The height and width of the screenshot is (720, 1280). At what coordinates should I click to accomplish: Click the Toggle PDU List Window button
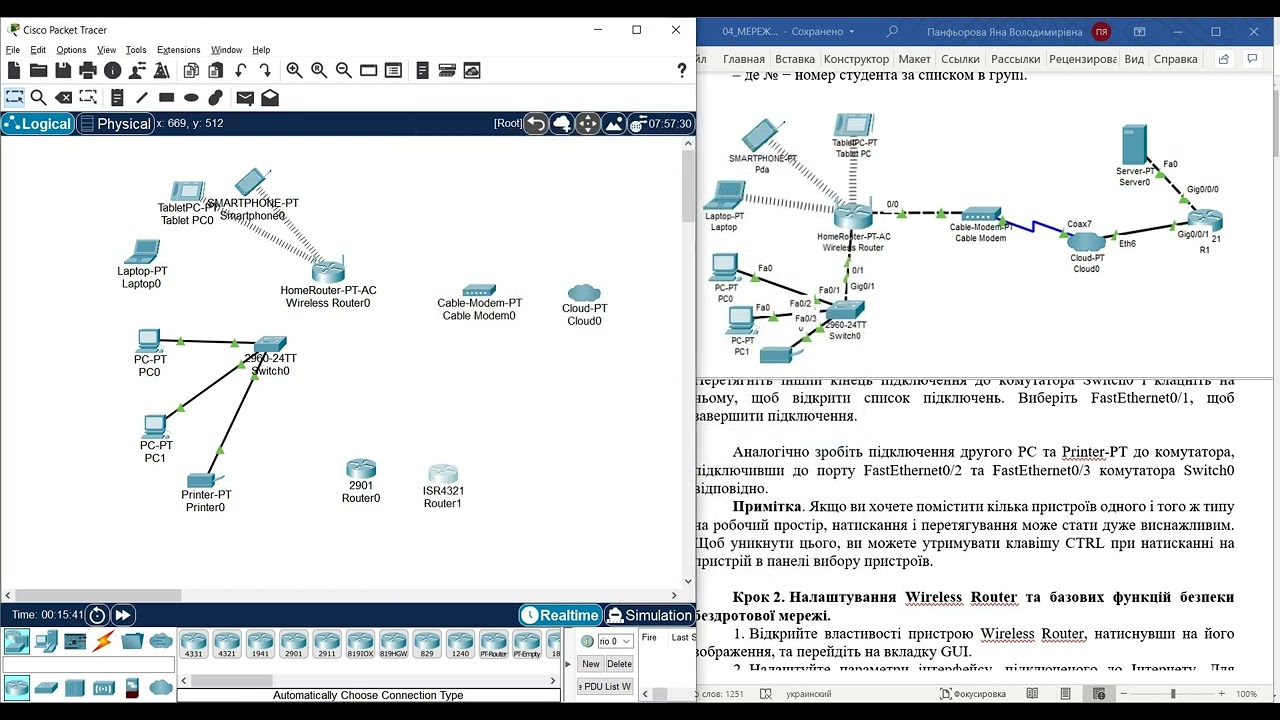[x=605, y=686]
